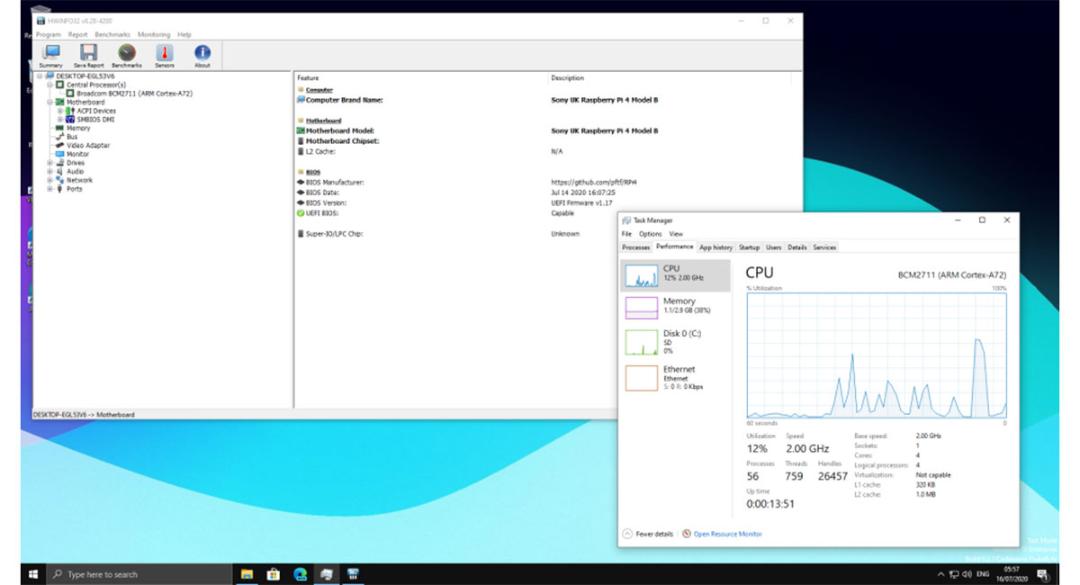
Task: Select the Ethernet performance entry
Action: [x=676, y=378]
